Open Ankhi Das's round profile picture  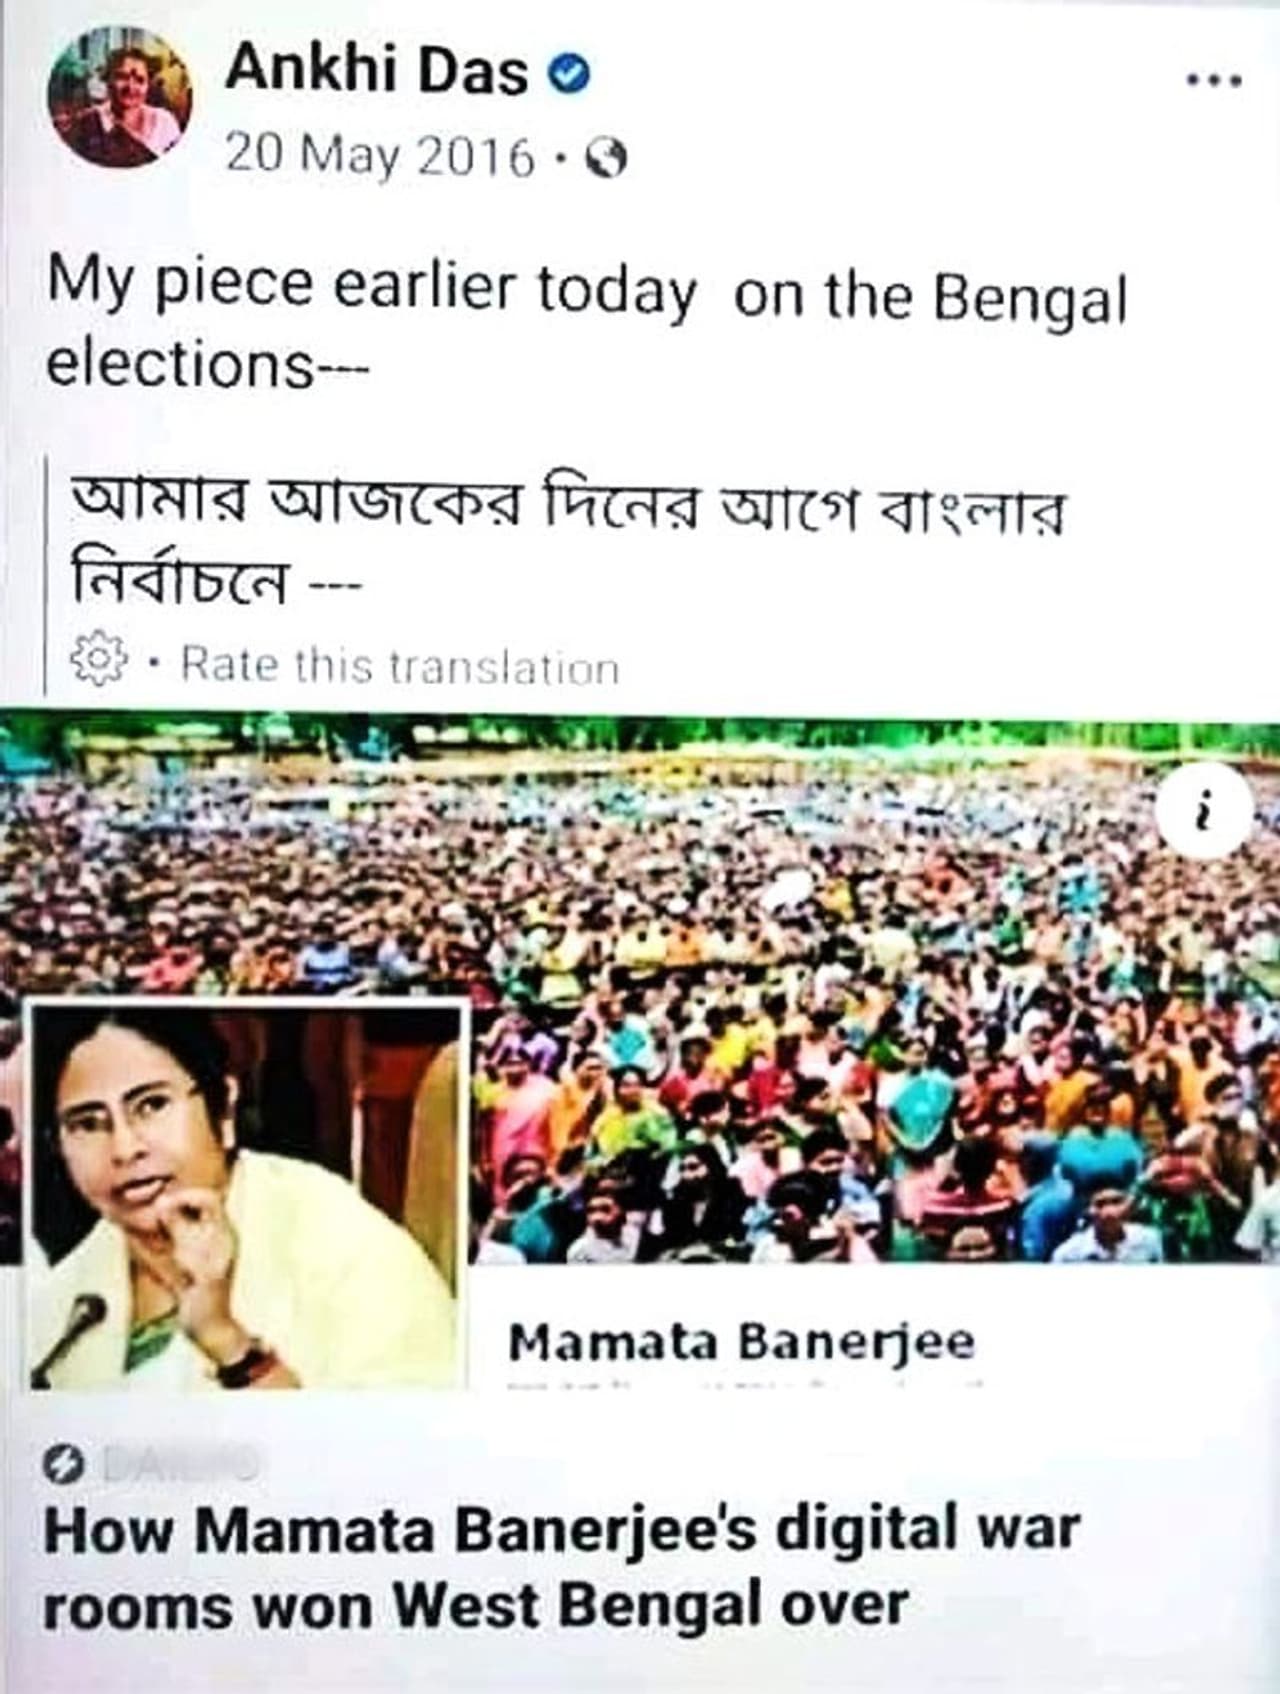[119, 96]
